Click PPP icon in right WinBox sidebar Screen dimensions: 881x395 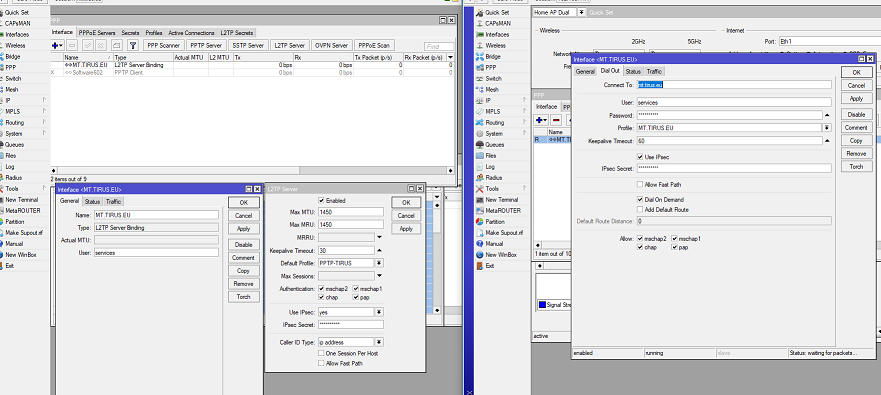(479, 67)
